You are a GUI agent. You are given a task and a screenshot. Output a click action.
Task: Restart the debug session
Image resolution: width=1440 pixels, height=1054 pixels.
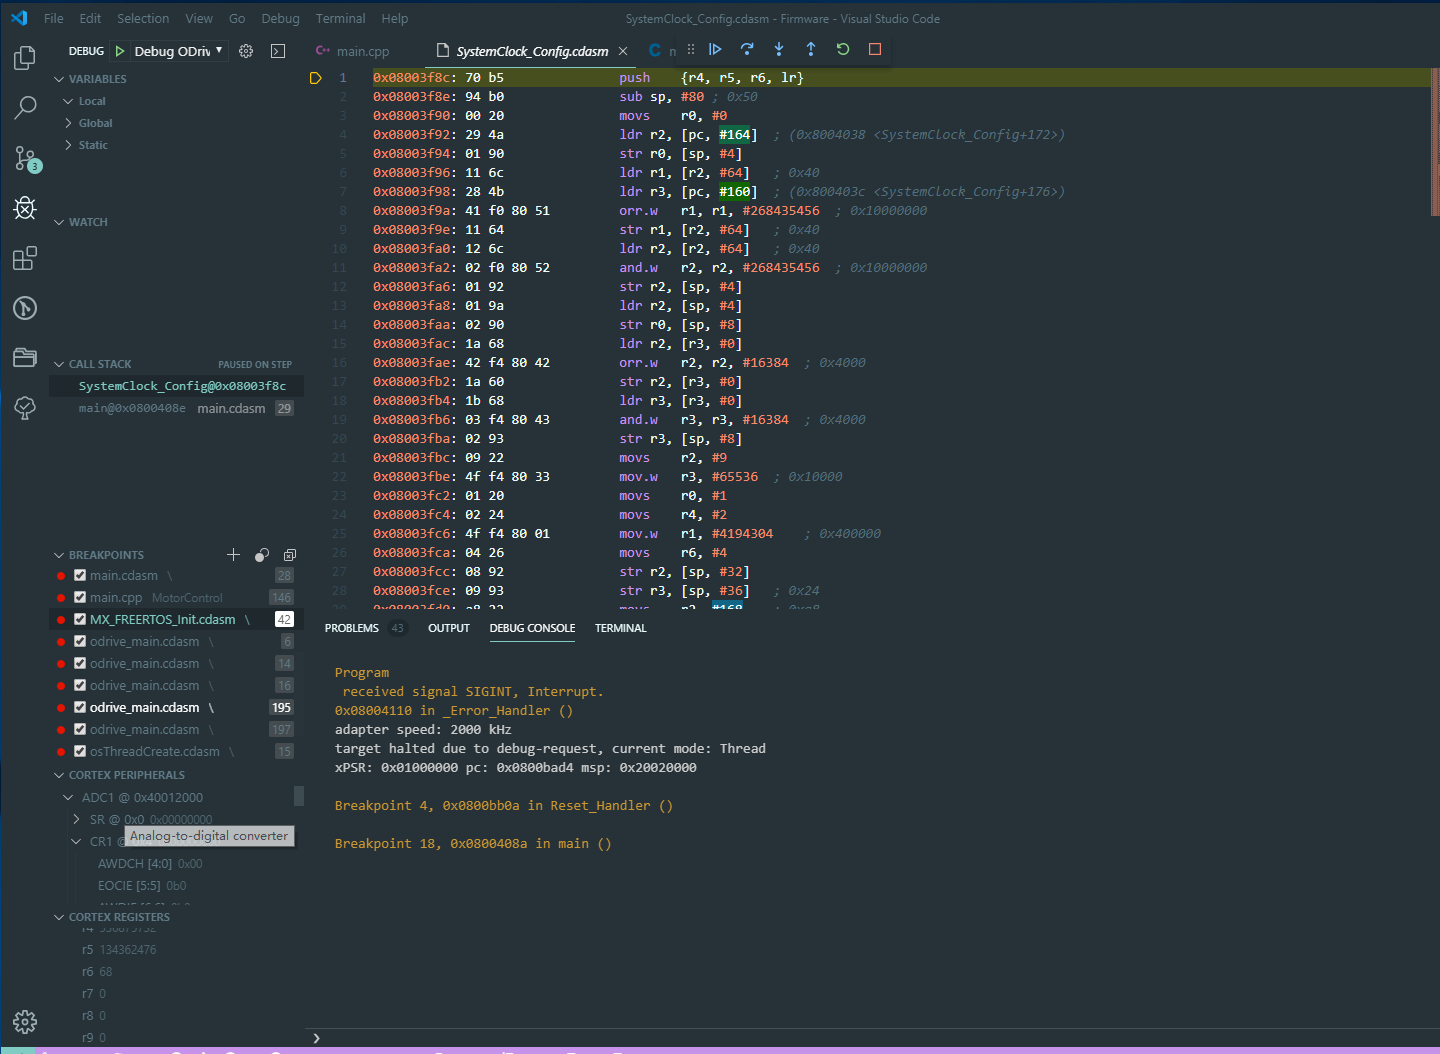click(843, 49)
